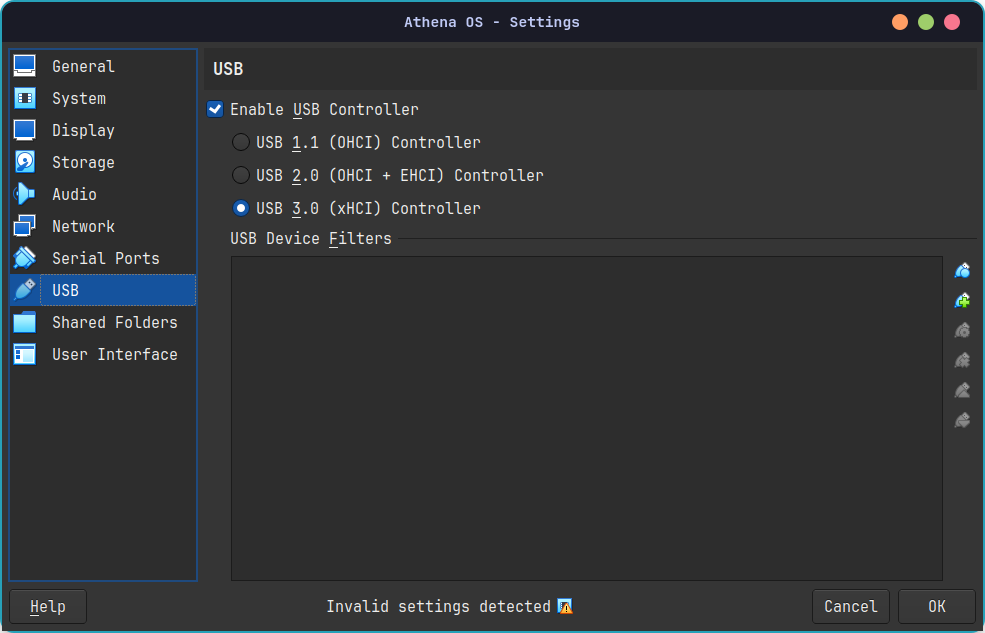985x633 pixels.
Task: Click the move filter down icon
Action: coord(962,420)
